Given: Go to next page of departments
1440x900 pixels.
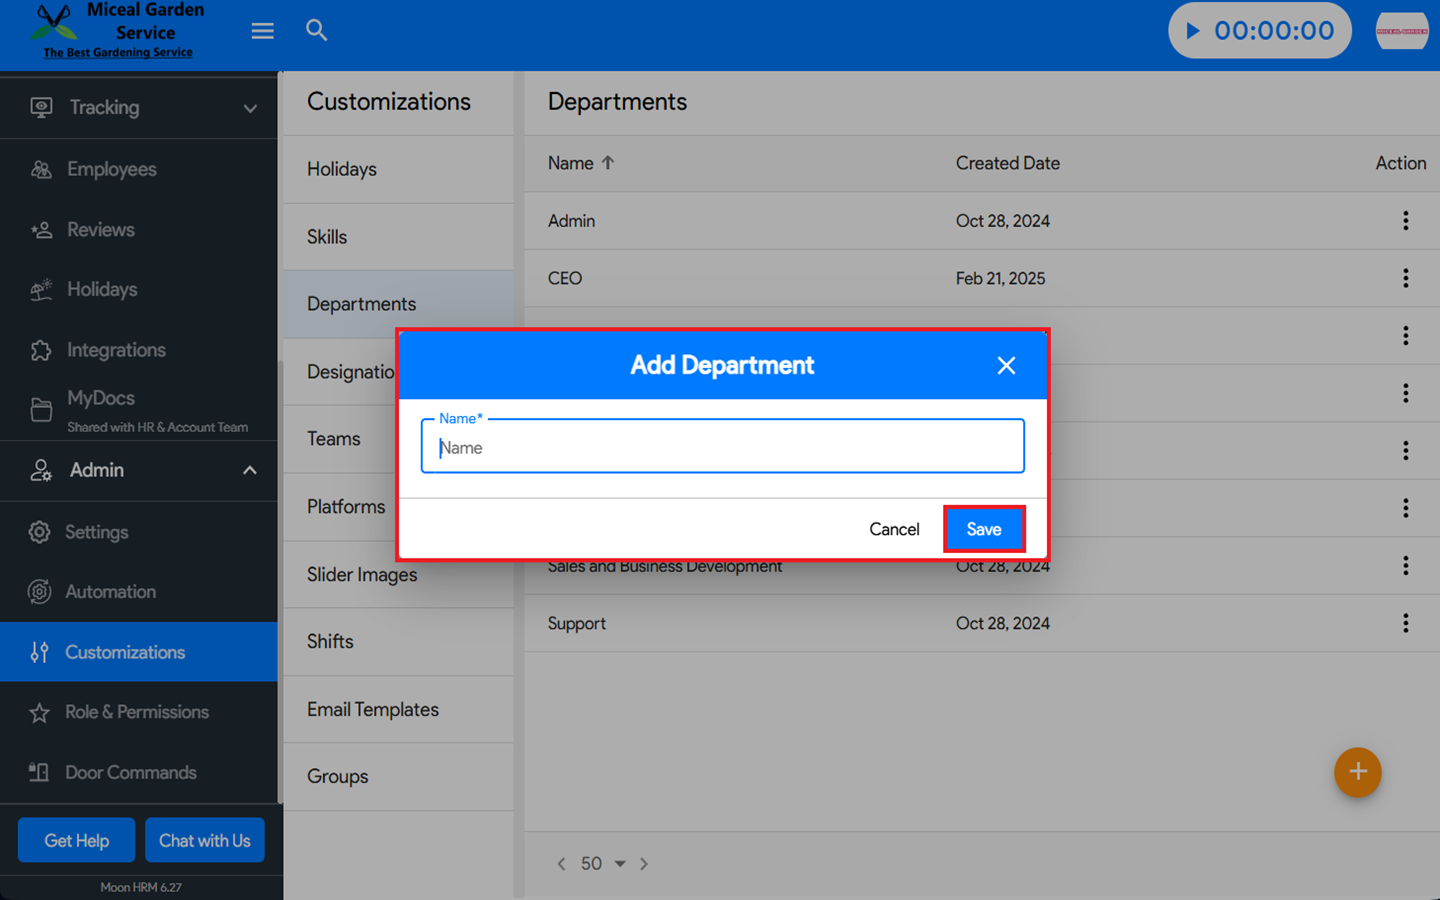Looking at the screenshot, I should [x=644, y=864].
